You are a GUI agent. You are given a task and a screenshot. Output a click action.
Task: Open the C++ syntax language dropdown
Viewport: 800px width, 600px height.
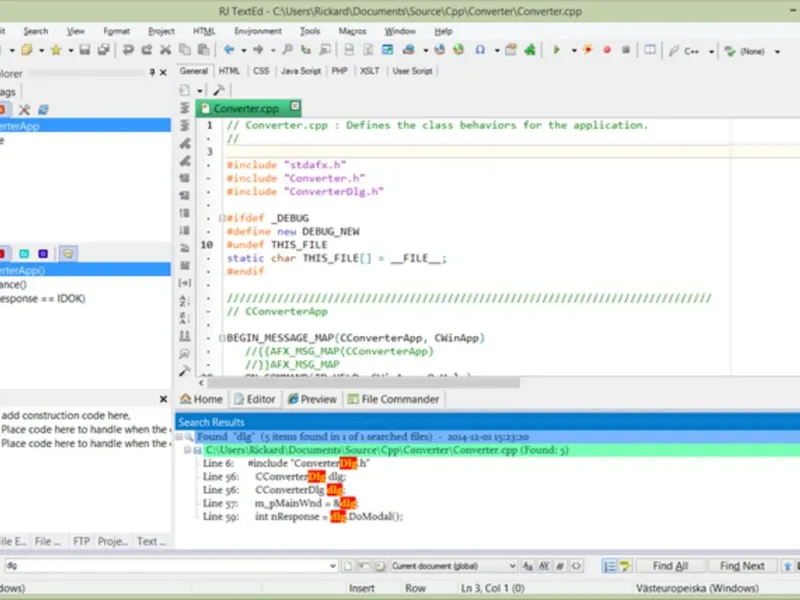point(711,49)
